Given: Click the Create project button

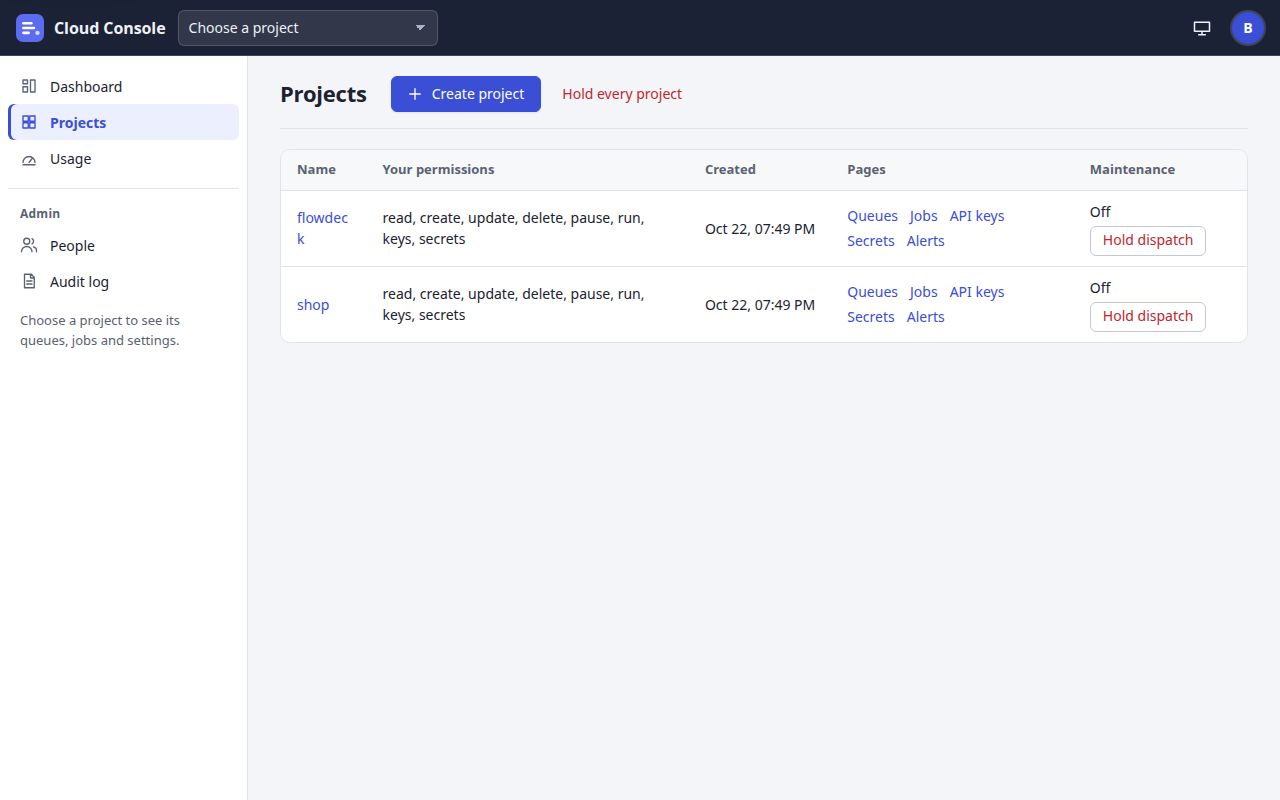Looking at the screenshot, I should click(466, 94).
